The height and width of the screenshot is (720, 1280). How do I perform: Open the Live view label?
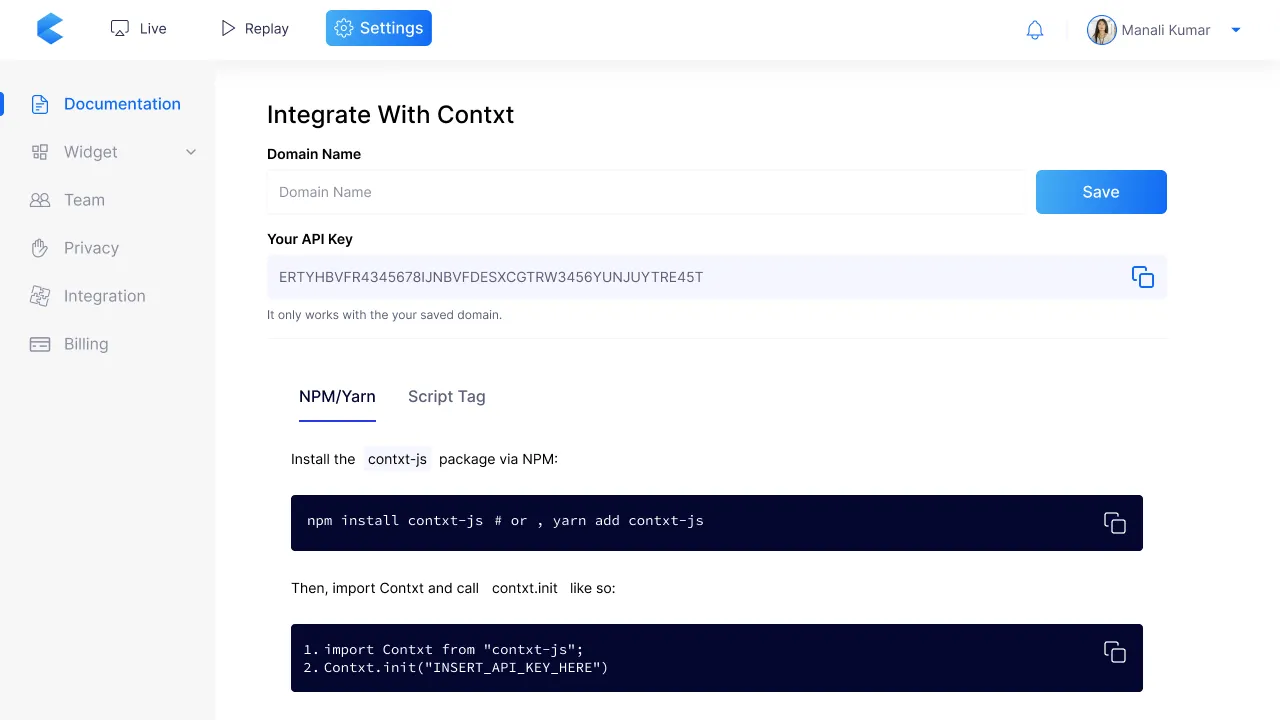click(x=153, y=28)
